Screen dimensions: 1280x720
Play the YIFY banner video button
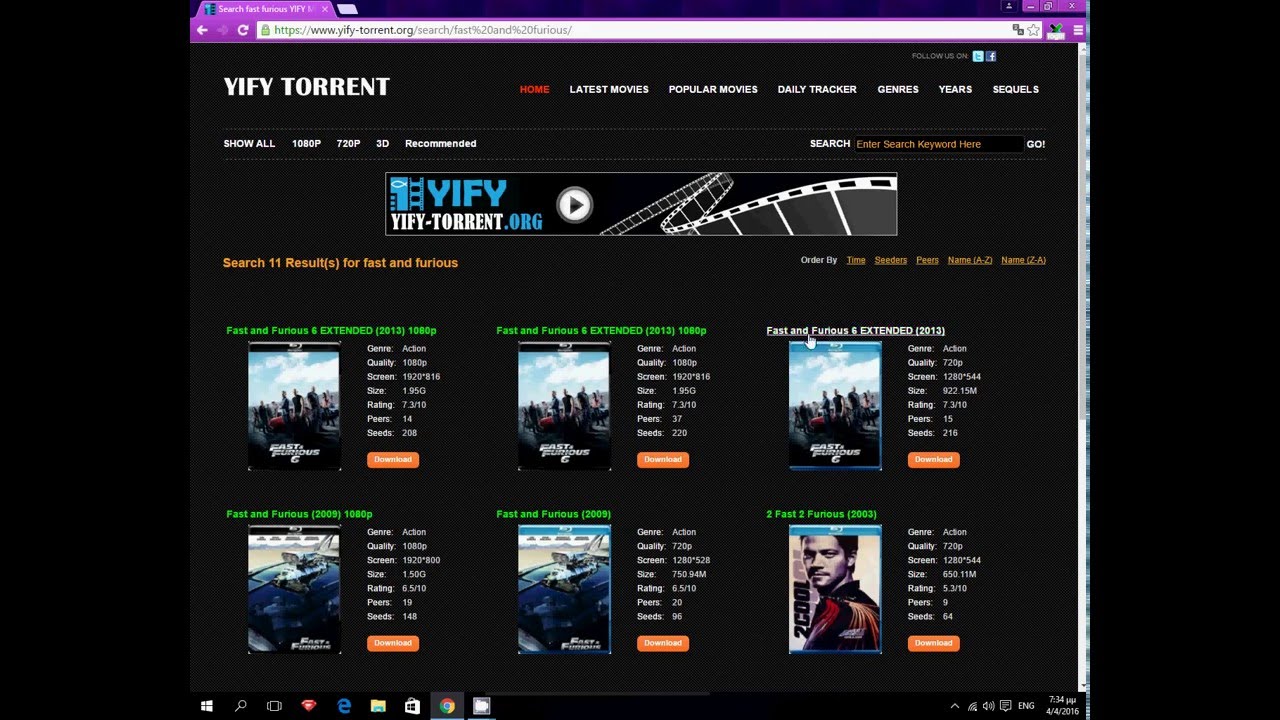click(x=574, y=204)
